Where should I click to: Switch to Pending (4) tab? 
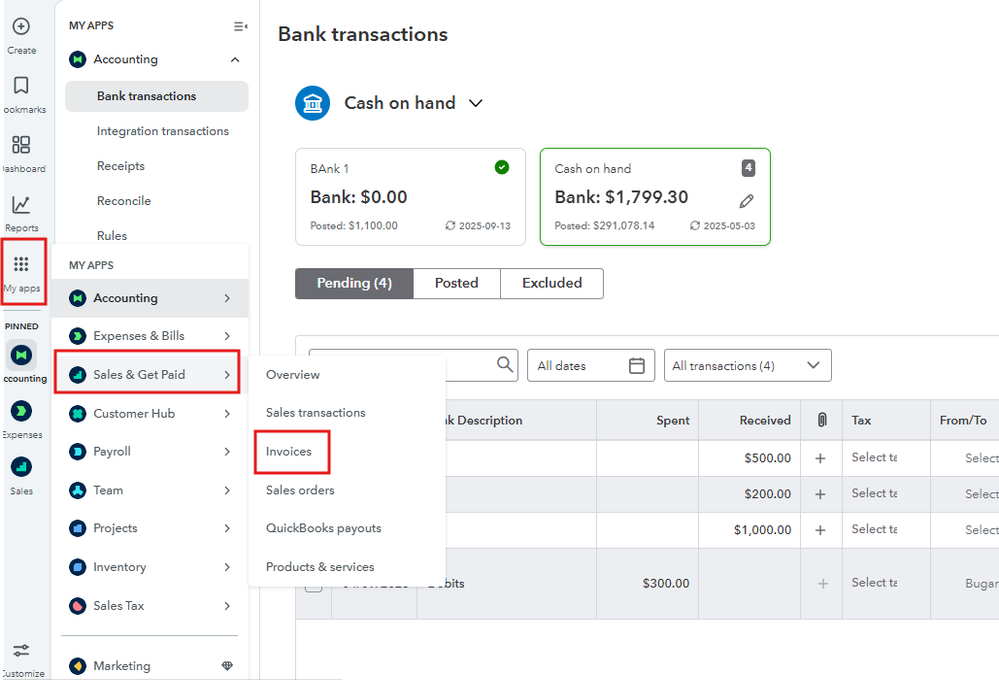(354, 284)
